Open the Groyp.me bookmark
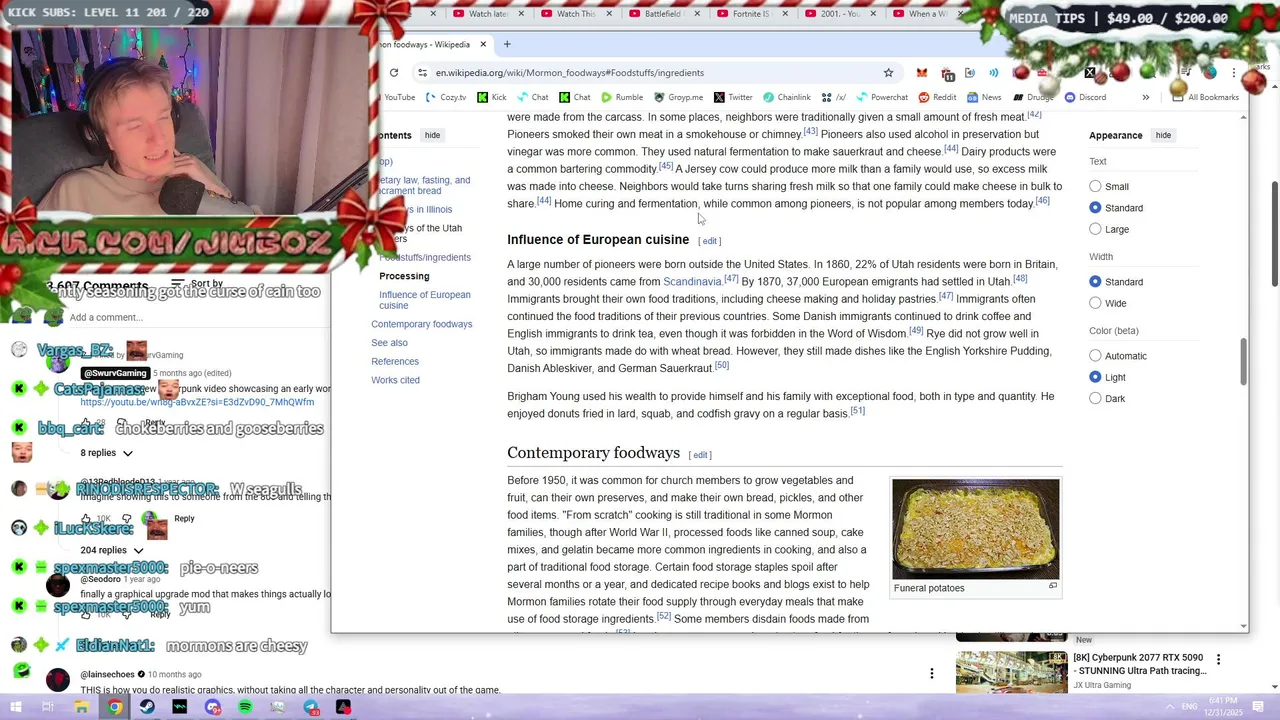 678,97
